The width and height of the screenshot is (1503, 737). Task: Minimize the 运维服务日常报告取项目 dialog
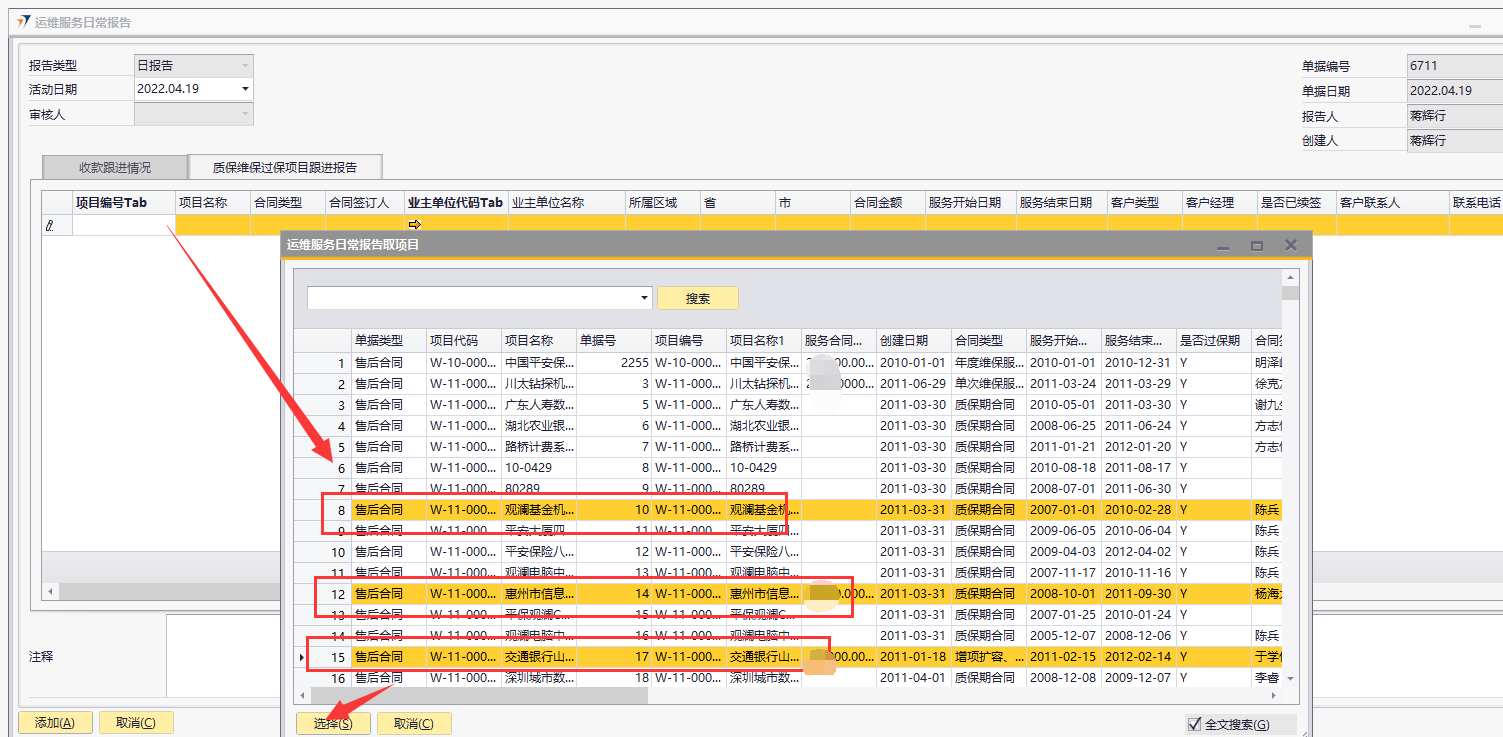[1224, 245]
